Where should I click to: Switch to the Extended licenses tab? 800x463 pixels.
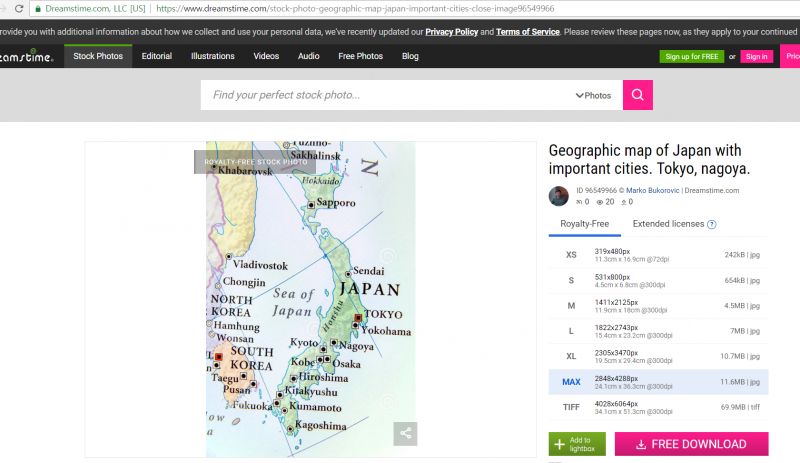pyautogui.click(x=668, y=224)
